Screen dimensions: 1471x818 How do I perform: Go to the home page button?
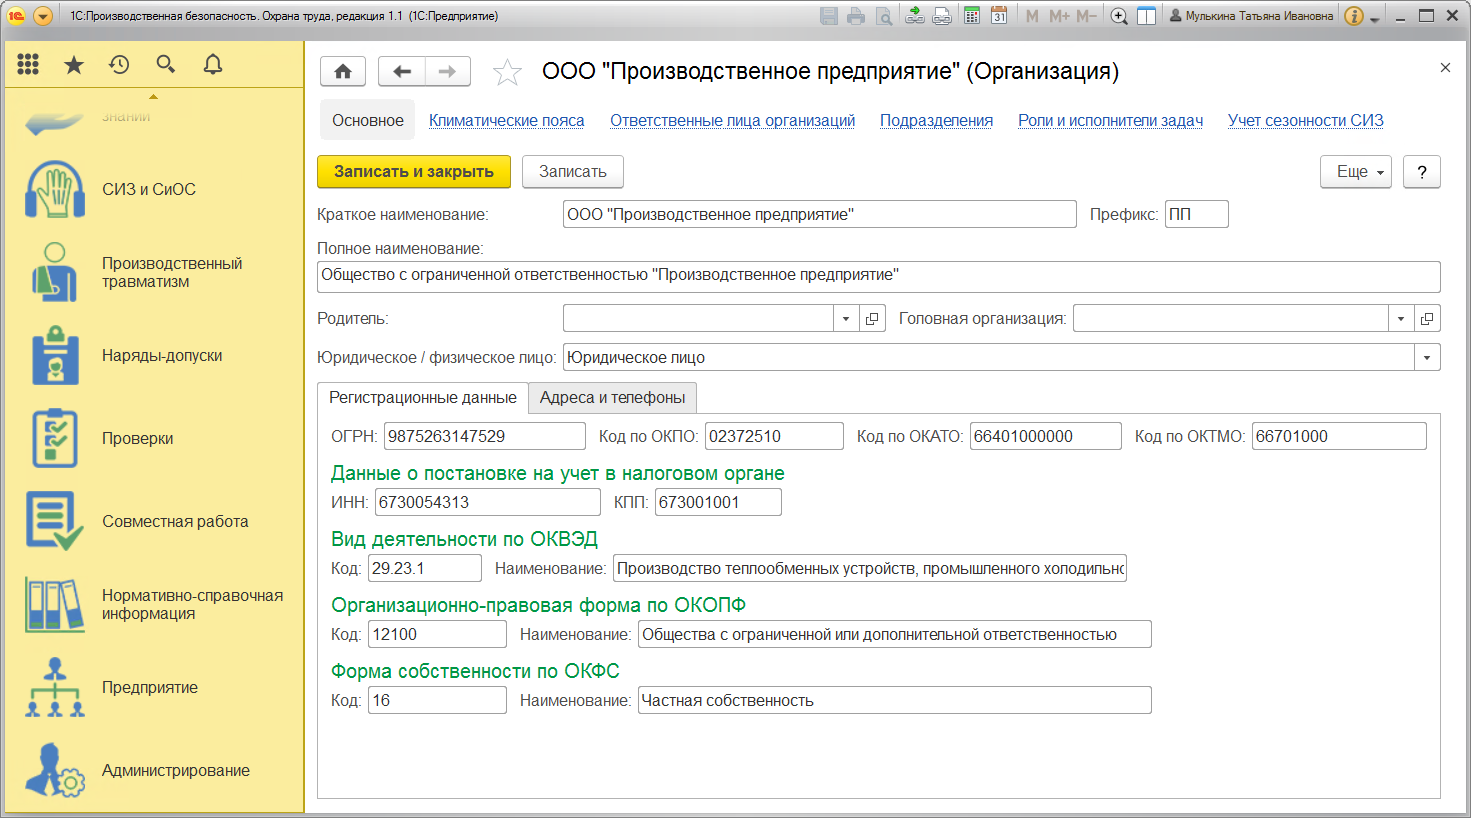click(x=343, y=71)
